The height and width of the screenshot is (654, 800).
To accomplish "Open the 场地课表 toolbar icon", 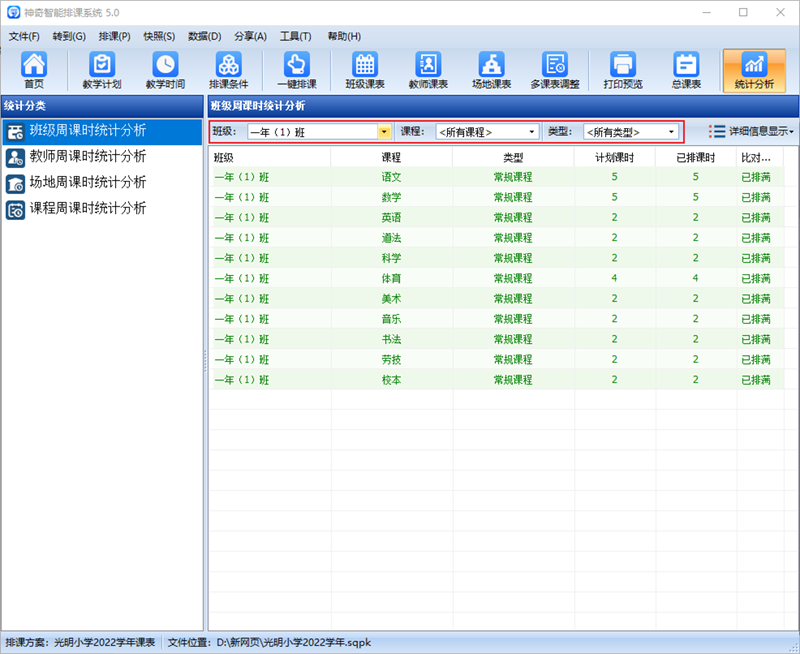I will pos(491,70).
